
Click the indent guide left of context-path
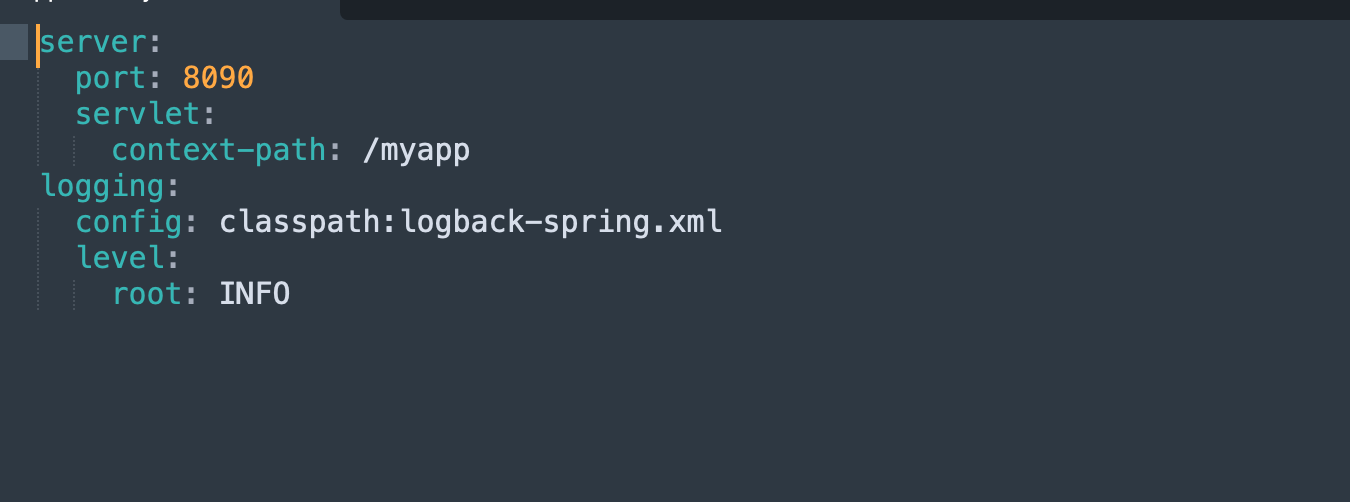tap(75, 150)
